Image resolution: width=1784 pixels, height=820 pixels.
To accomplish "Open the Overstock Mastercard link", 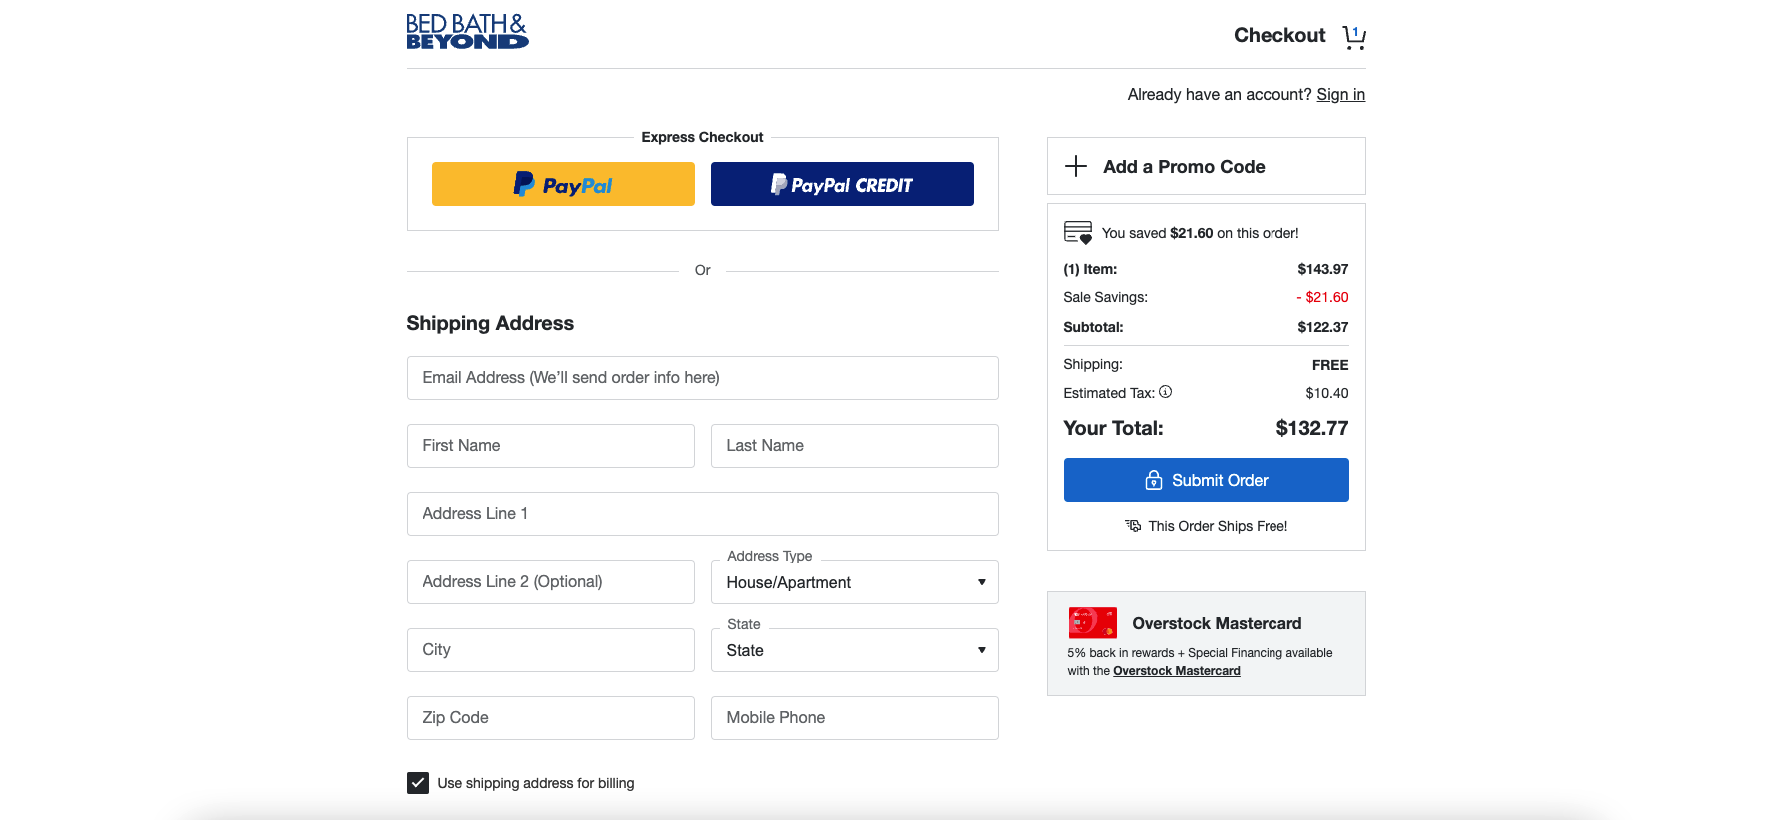I will [1176, 671].
